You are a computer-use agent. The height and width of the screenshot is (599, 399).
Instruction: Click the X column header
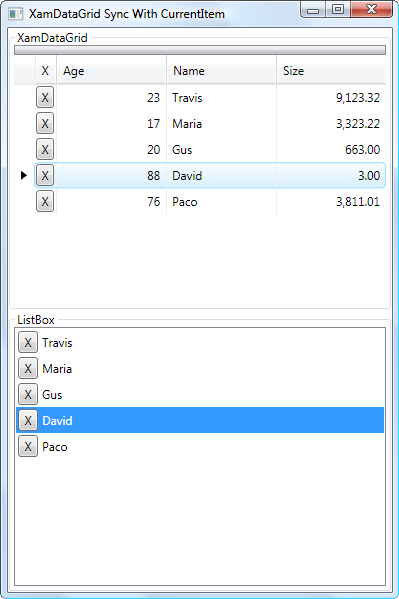pos(45,71)
